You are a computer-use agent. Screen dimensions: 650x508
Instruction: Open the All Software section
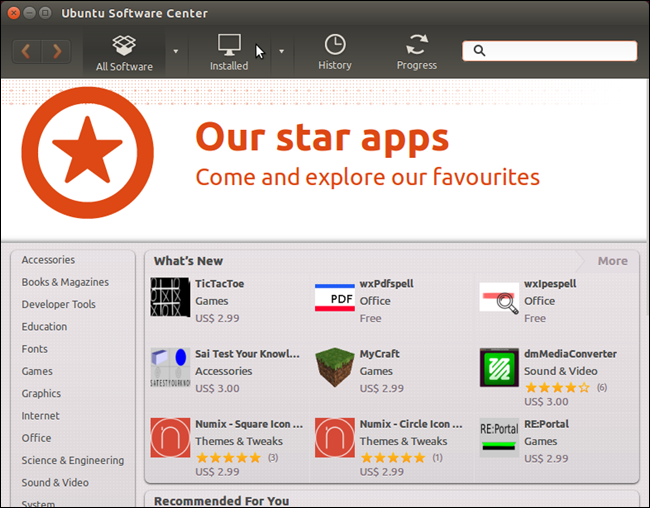pos(124,53)
